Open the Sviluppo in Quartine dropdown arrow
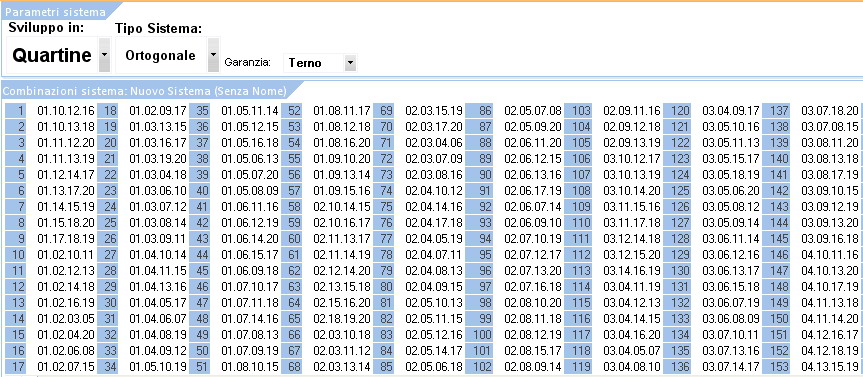 click(x=104, y=55)
